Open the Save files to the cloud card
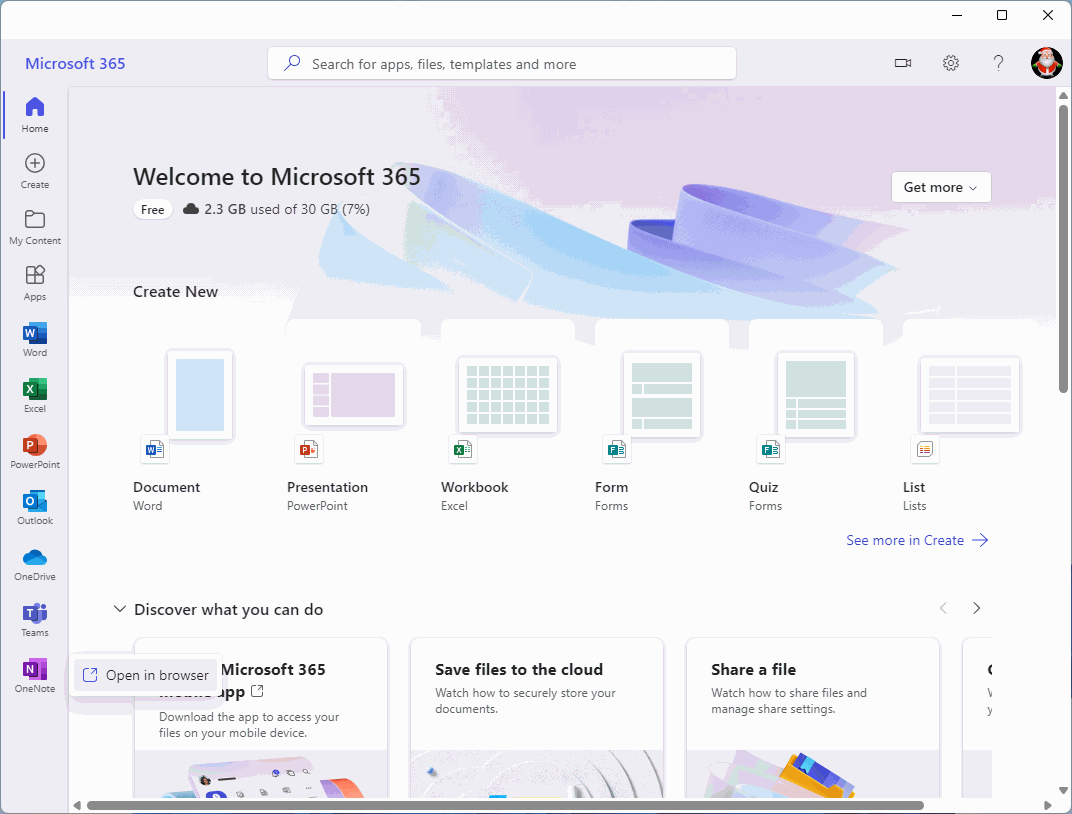This screenshot has width=1072, height=814. click(537, 718)
